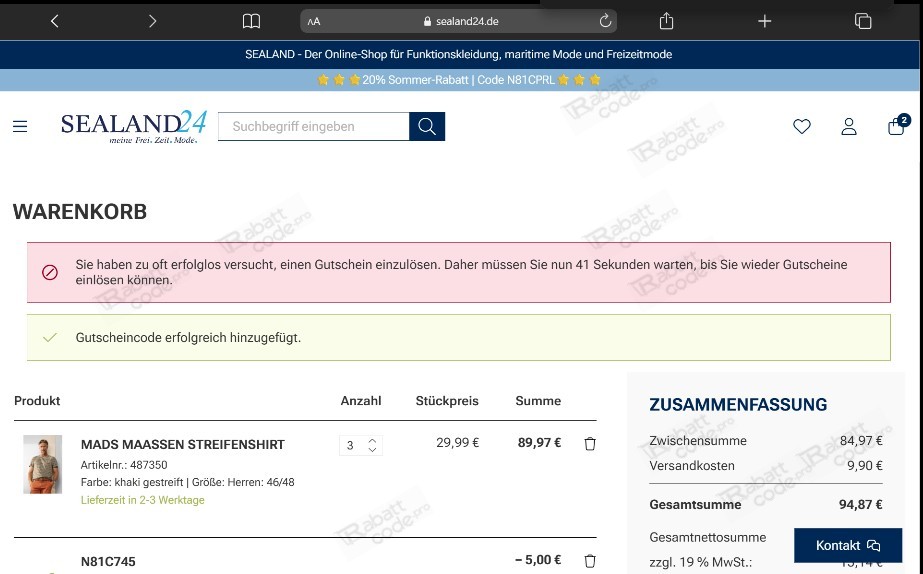Open the AA reader text-size menu
The width and height of the screenshot is (923, 574).
pos(314,22)
